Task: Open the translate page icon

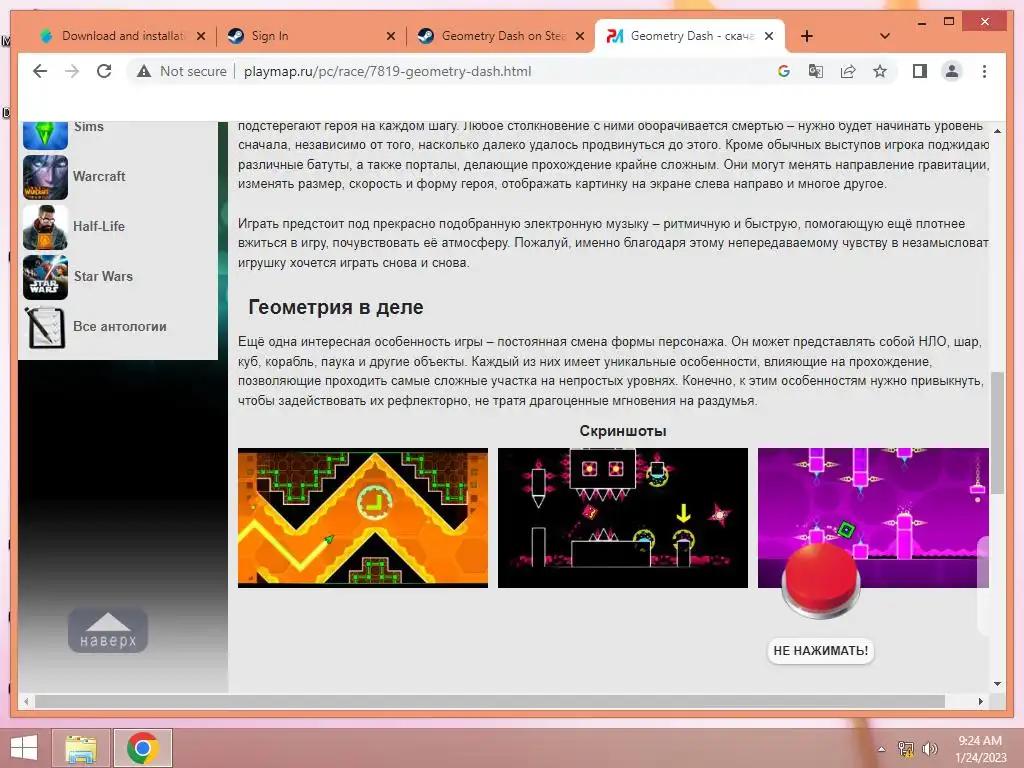Action: [x=816, y=71]
